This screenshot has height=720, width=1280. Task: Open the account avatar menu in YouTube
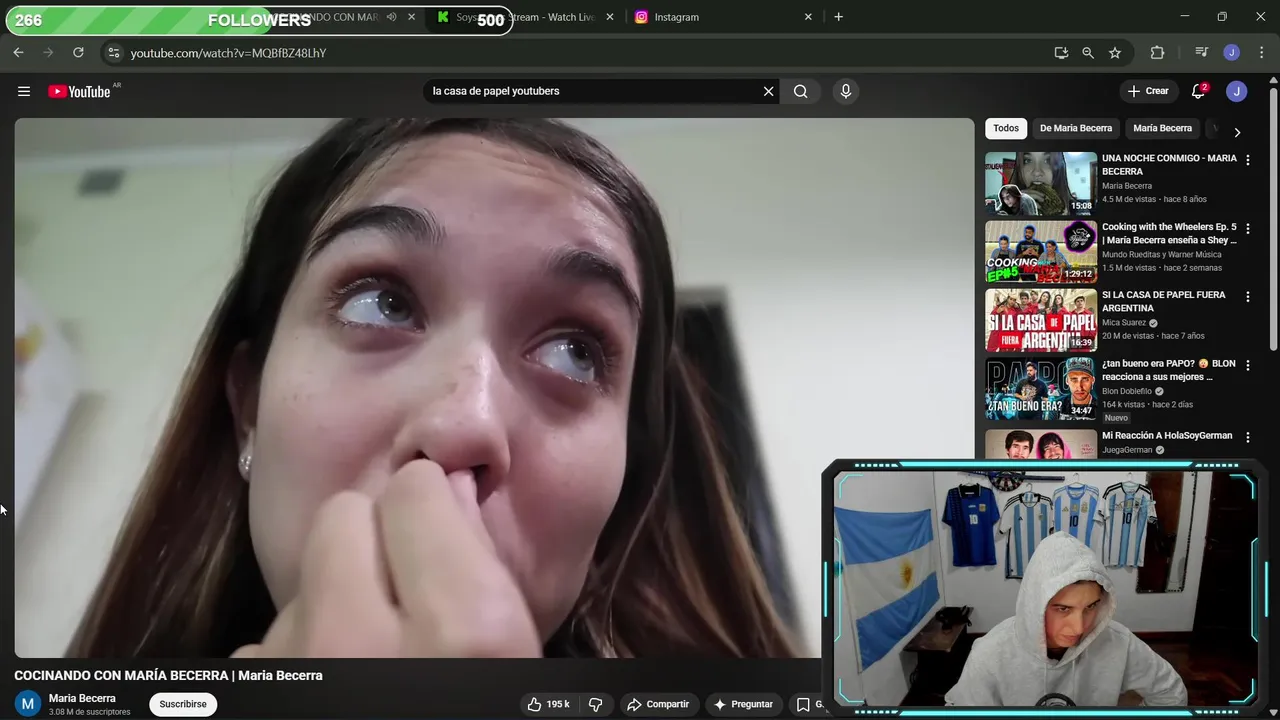pos(1237,91)
